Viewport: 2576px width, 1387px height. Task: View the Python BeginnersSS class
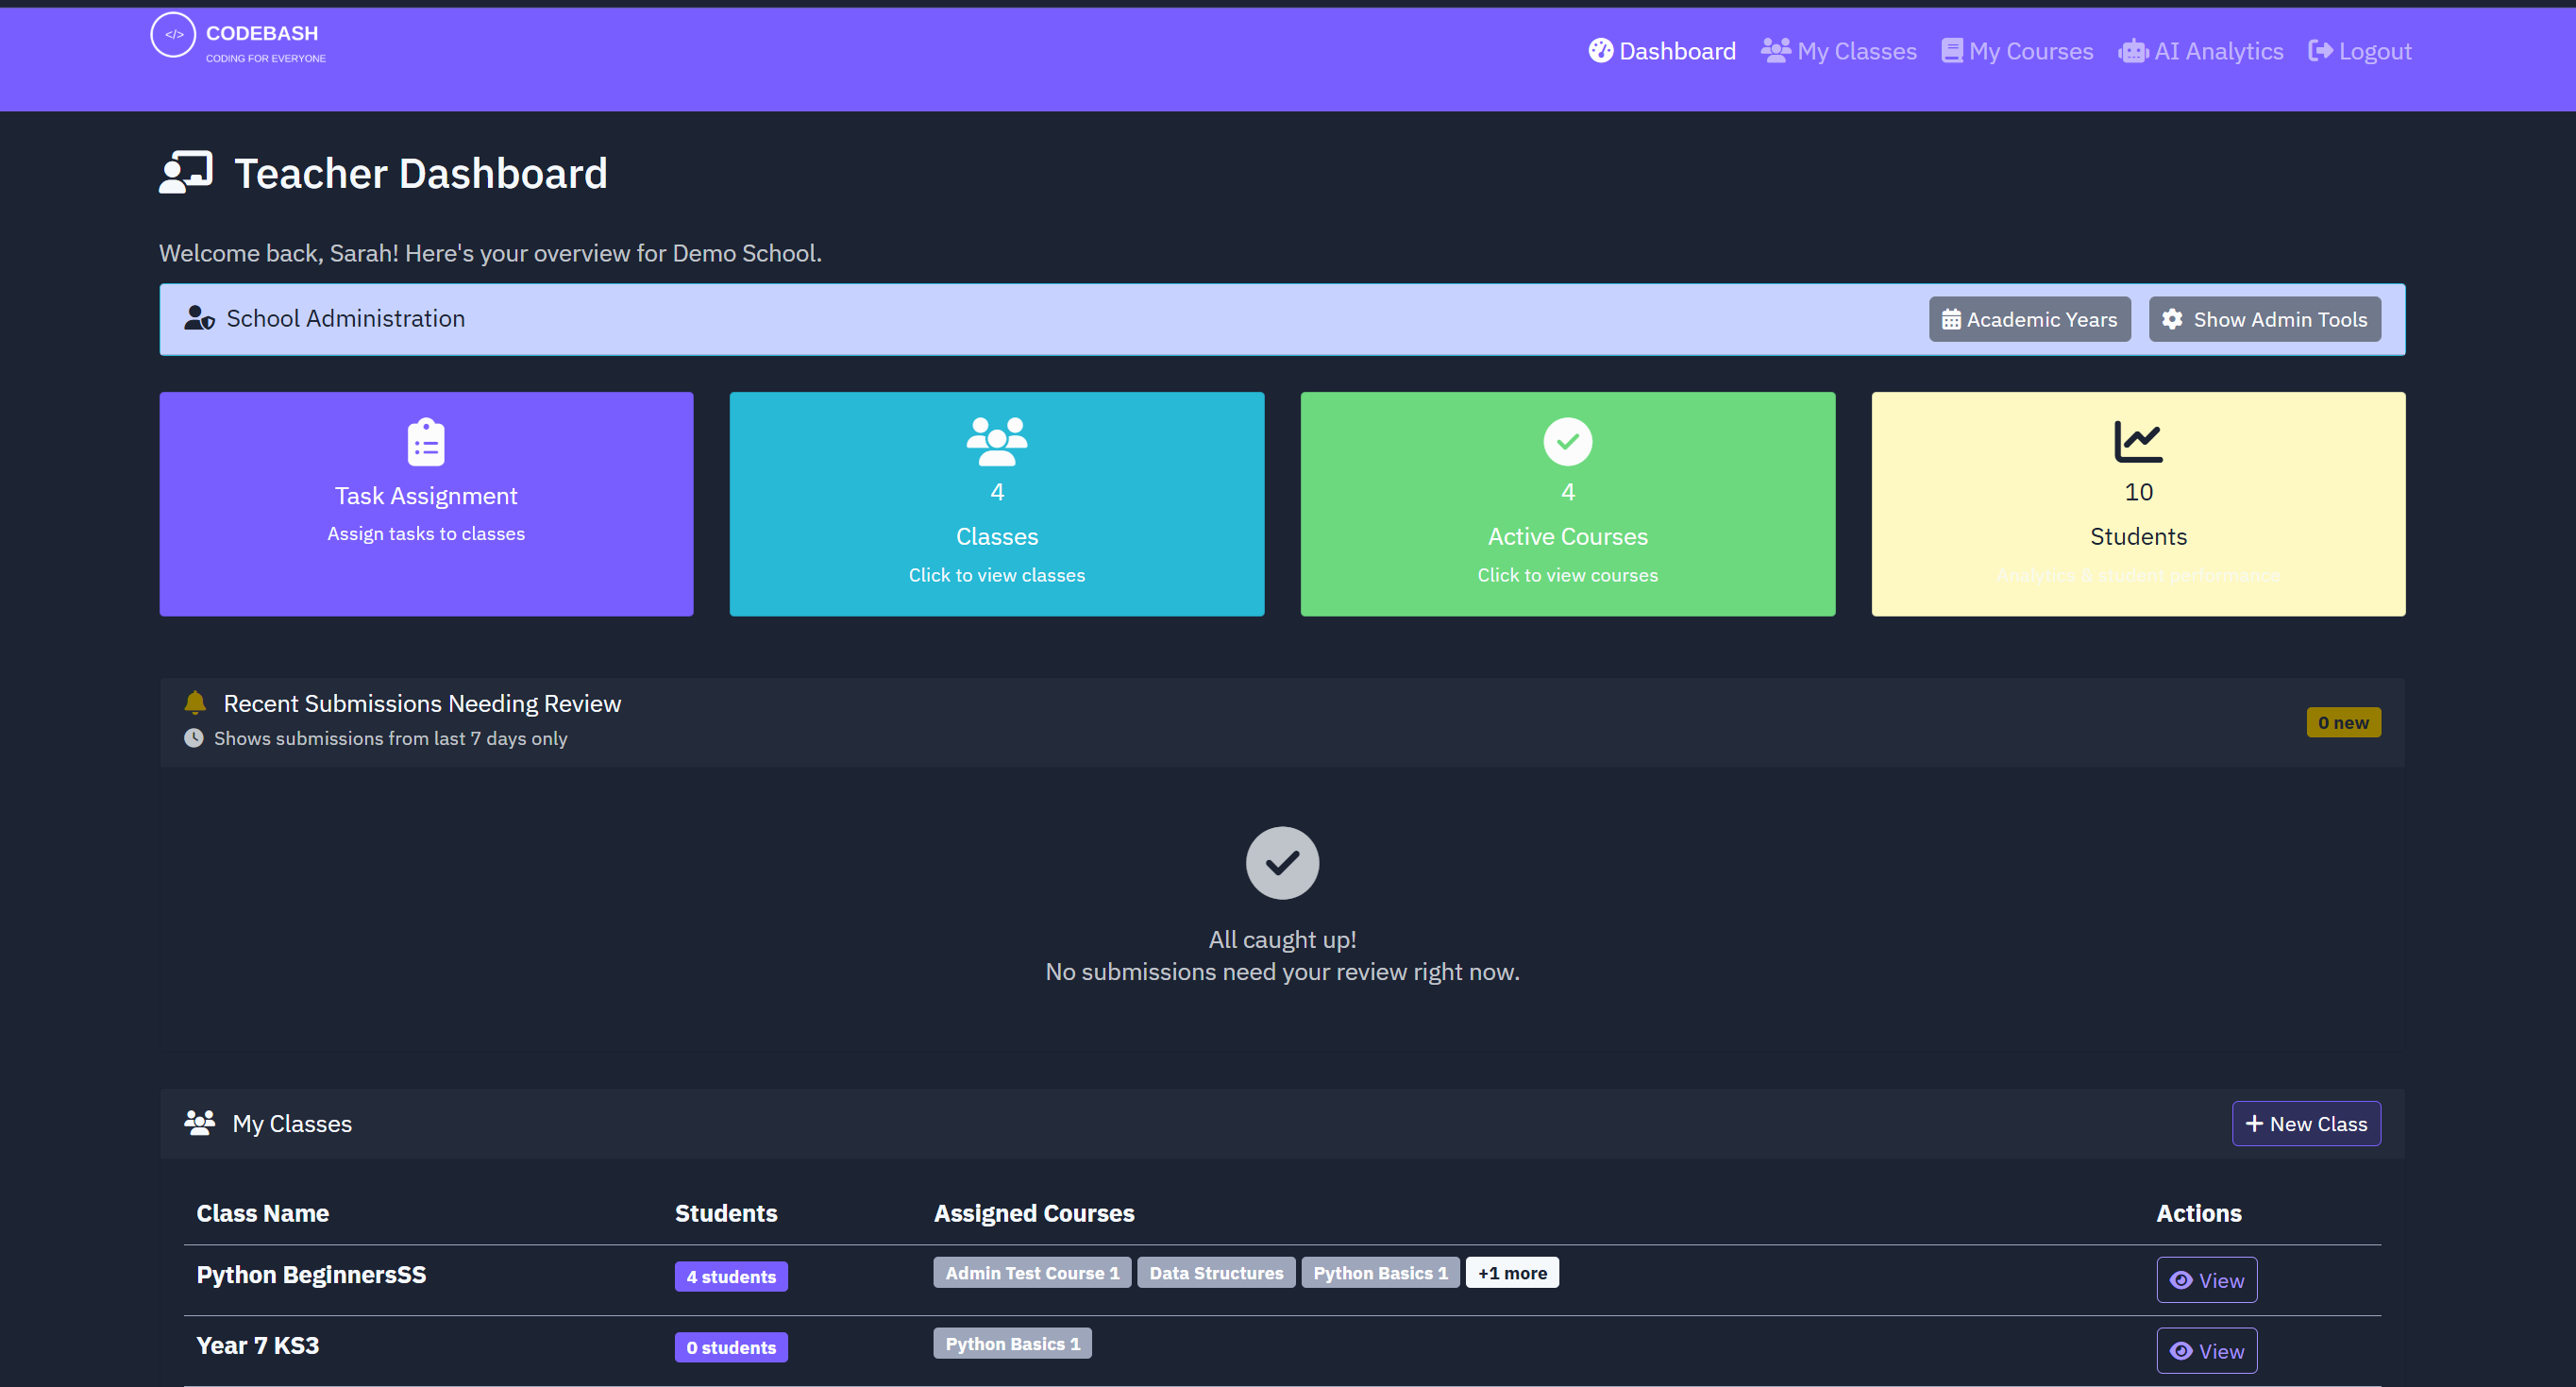pyautogui.click(x=2206, y=1281)
